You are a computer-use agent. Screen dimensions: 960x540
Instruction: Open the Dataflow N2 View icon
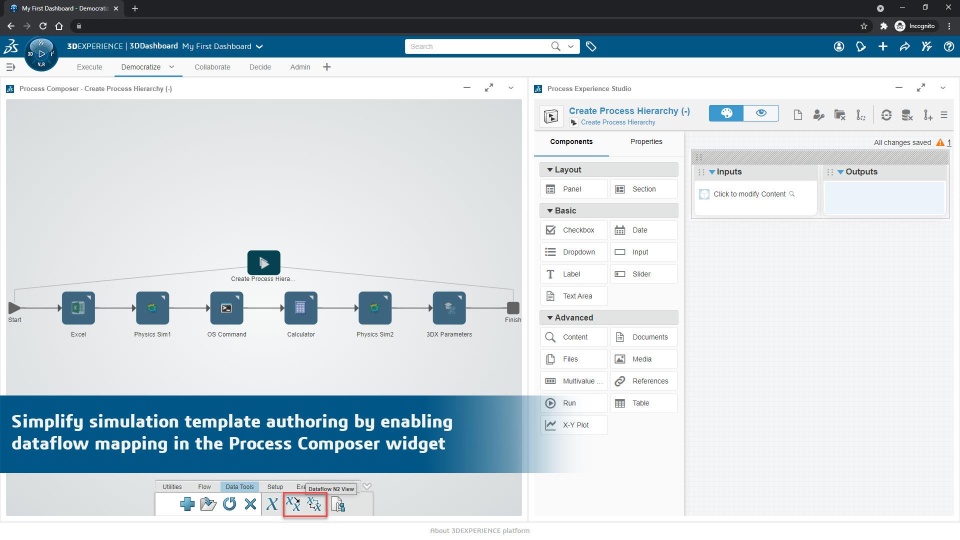(314, 504)
